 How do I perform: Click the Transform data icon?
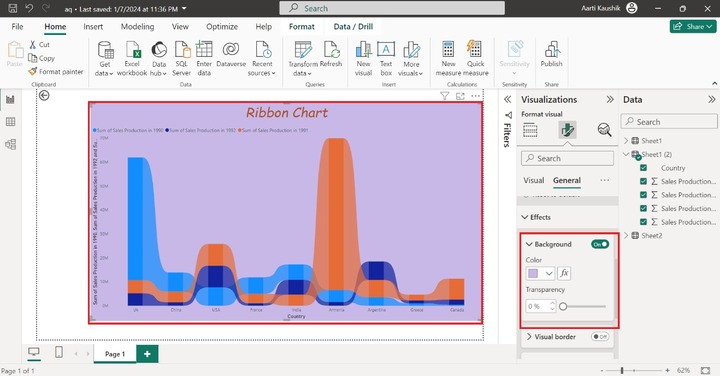click(303, 50)
